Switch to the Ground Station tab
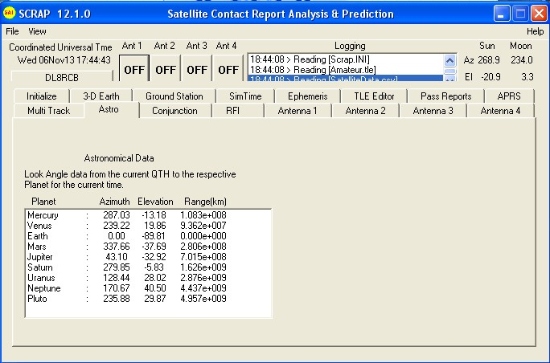The height and width of the screenshot is (363, 550). [174, 96]
